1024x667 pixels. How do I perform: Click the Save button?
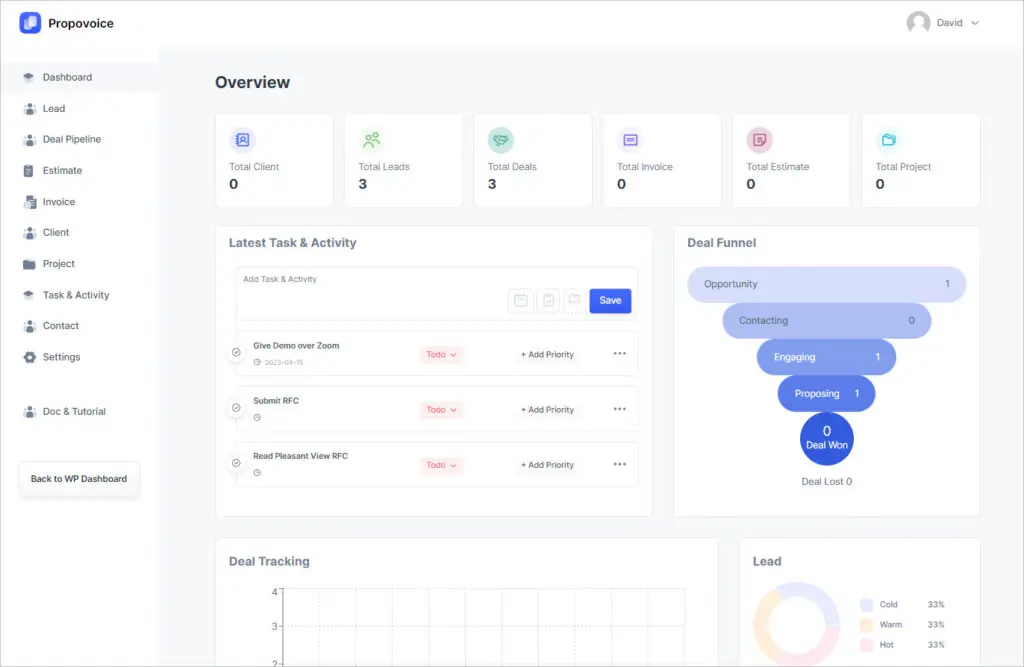tap(610, 300)
